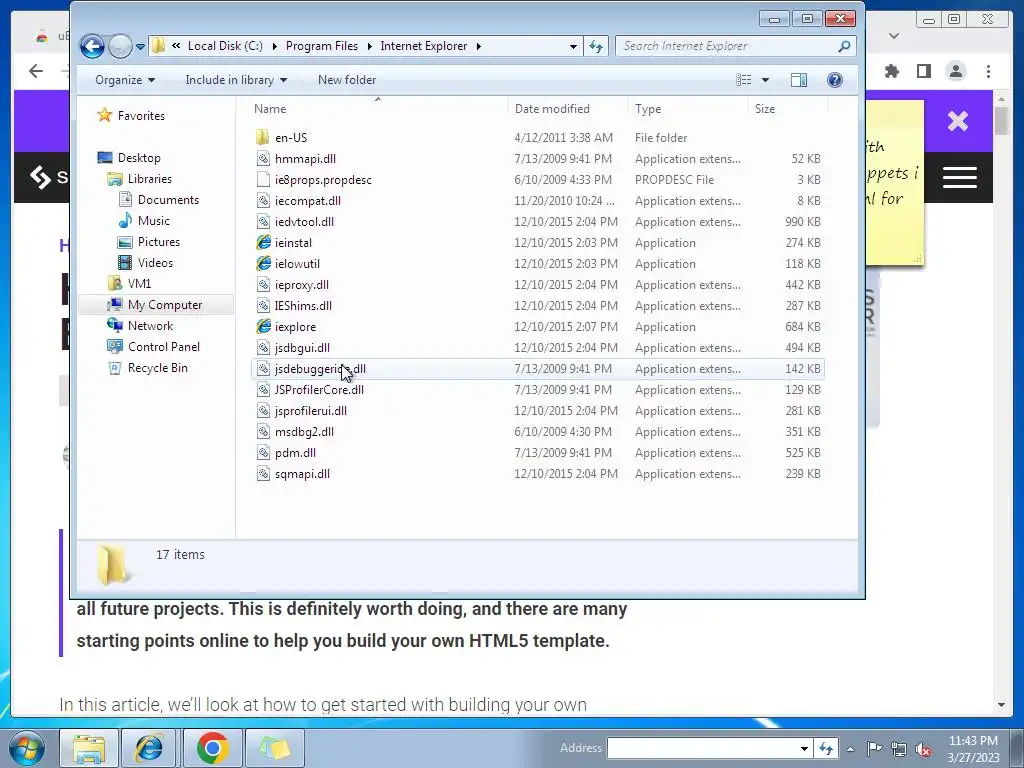Click Refresh button beside the address bar
The width and height of the screenshot is (1024, 768).
pyautogui.click(x=596, y=46)
